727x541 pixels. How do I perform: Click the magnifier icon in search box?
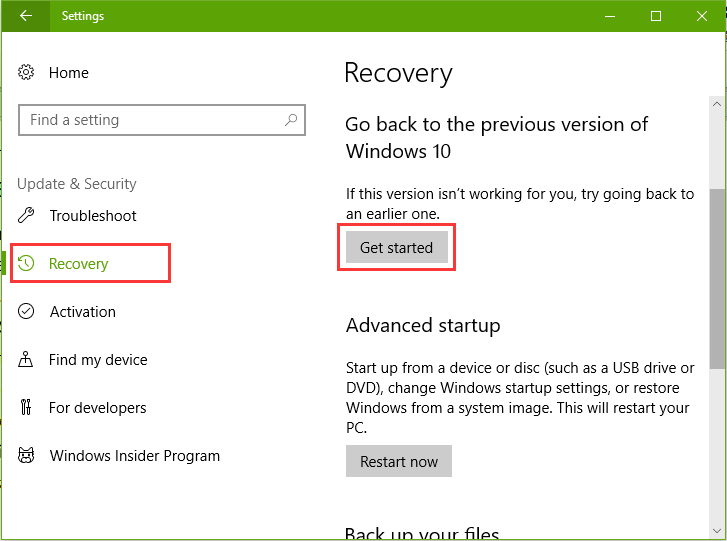(x=291, y=120)
